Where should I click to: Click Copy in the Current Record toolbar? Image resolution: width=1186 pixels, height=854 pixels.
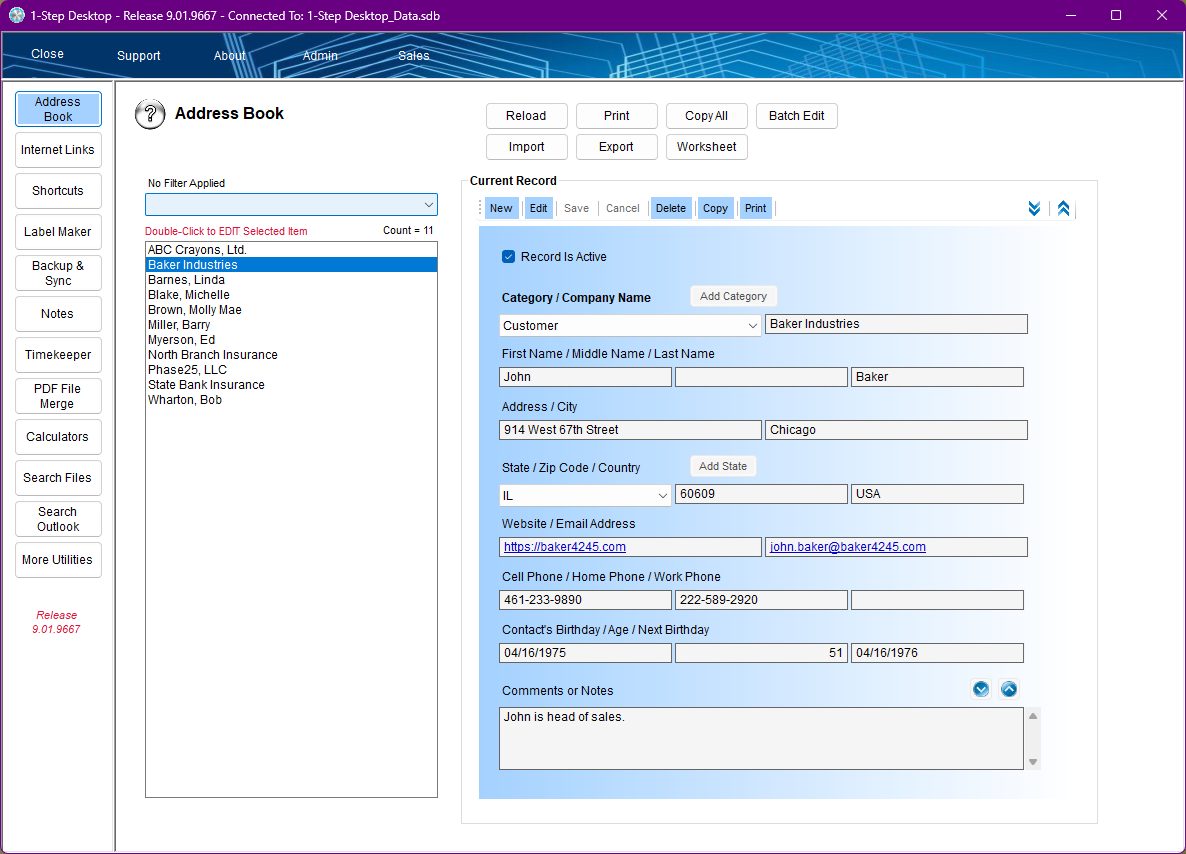tap(715, 208)
